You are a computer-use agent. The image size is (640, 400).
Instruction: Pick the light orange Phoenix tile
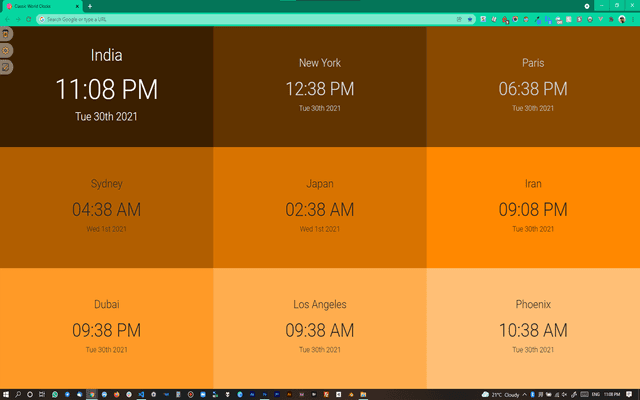point(533,328)
